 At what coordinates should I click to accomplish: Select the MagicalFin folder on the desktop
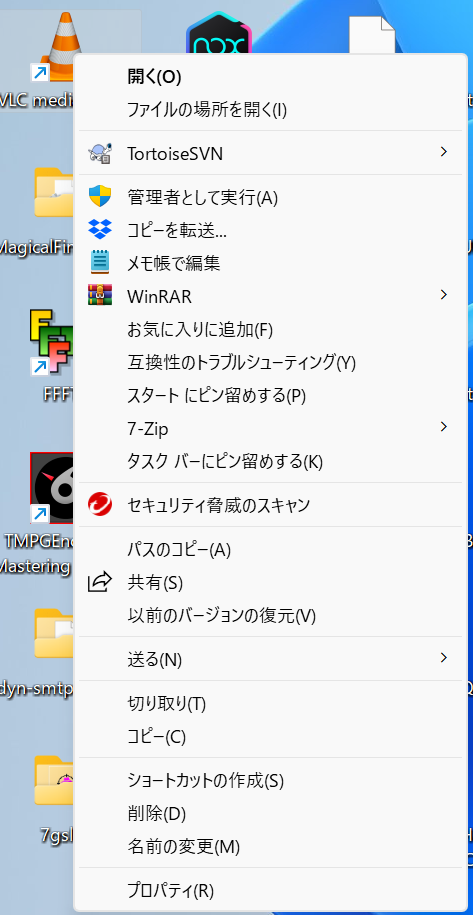53,193
